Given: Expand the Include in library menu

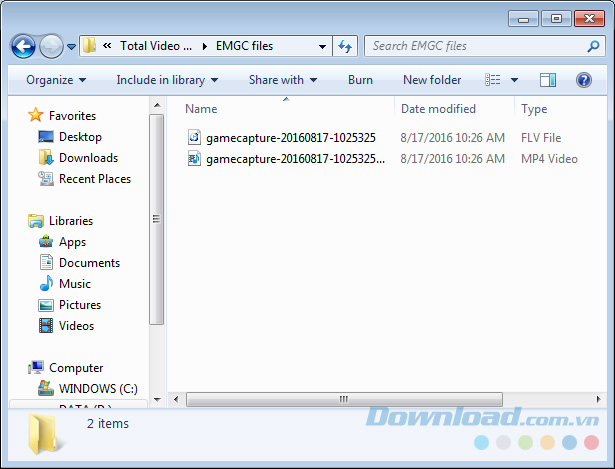Looking at the screenshot, I should (166, 80).
